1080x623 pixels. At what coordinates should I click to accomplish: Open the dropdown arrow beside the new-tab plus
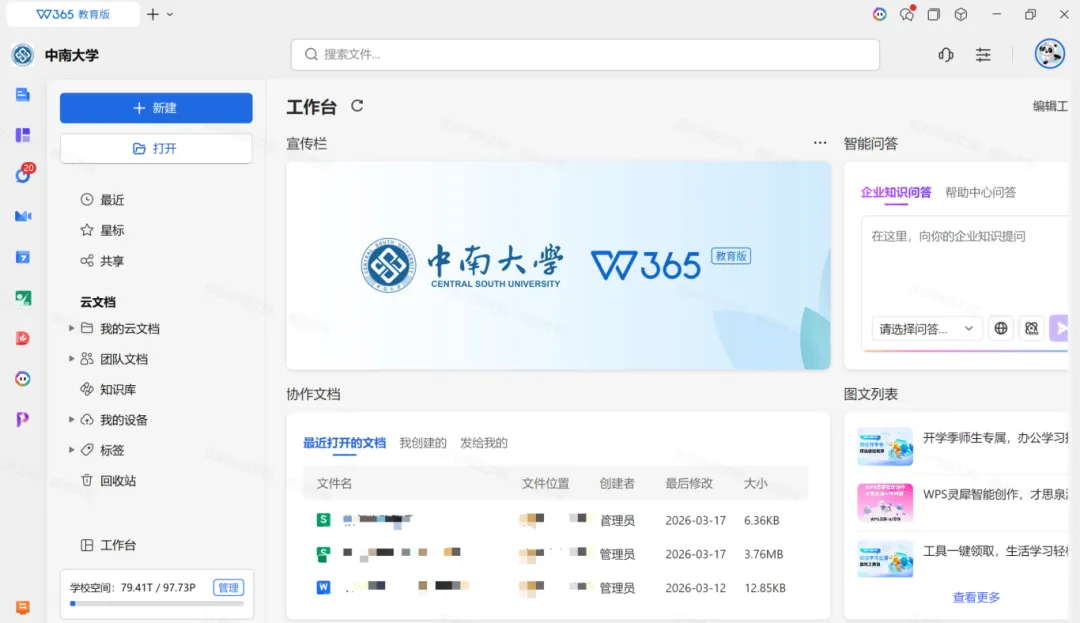(170, 14)
